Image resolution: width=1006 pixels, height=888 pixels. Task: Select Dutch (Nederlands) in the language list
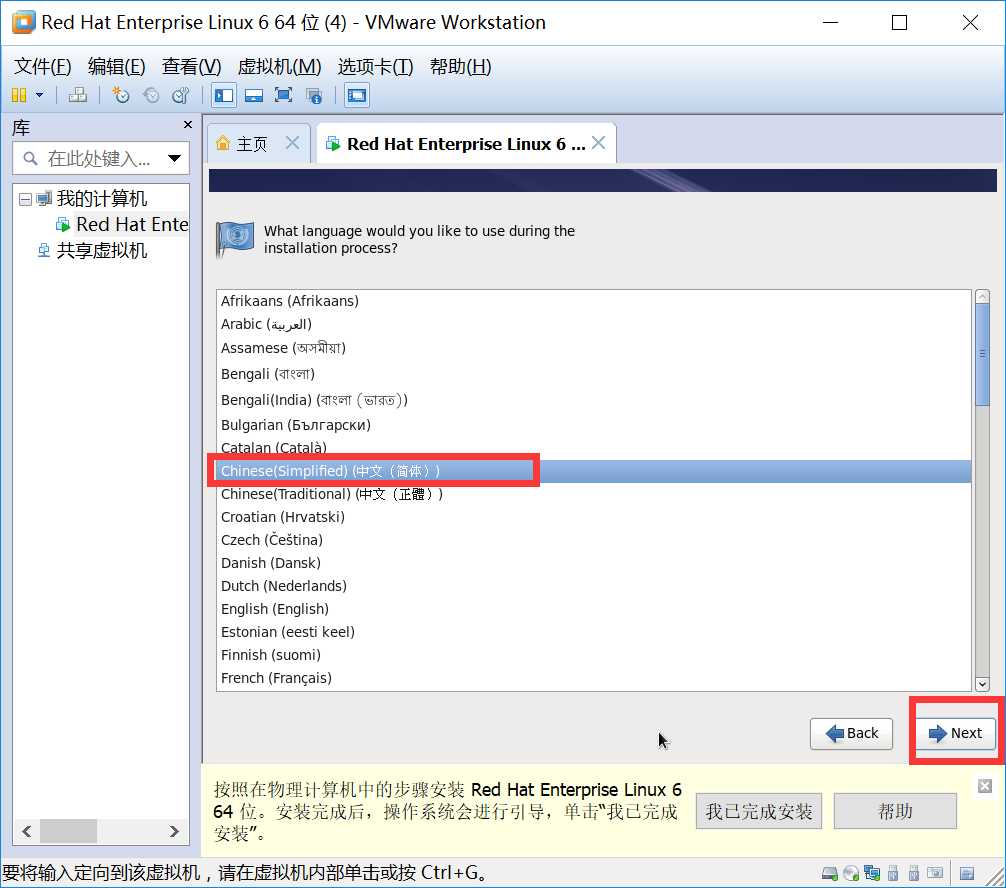[x=593, y=586]
